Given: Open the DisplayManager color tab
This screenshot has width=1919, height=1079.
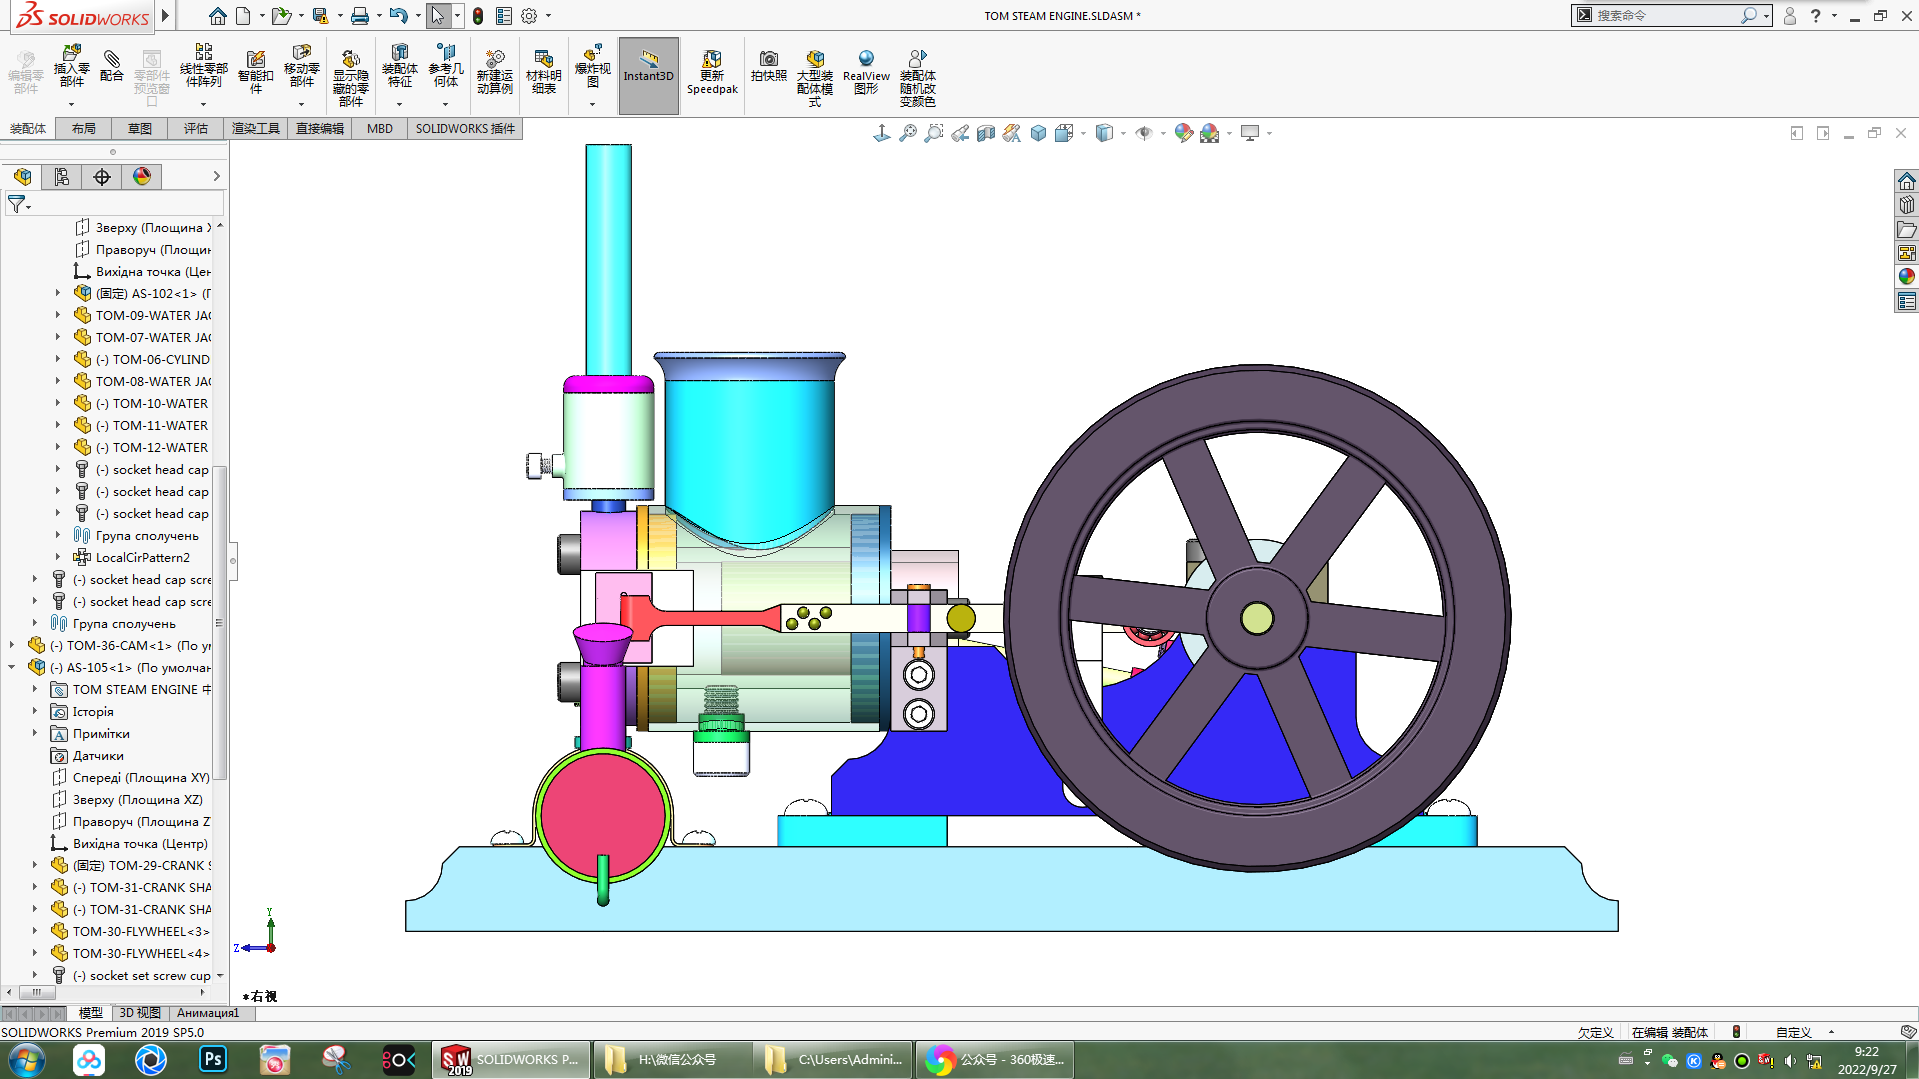Looking at the screenshot, I should point(142,177).
